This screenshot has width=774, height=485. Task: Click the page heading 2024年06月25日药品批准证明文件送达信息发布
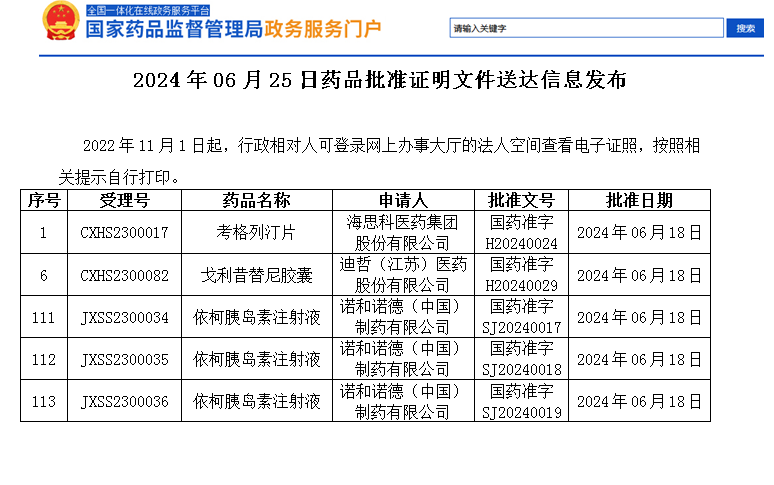[380, 80]
